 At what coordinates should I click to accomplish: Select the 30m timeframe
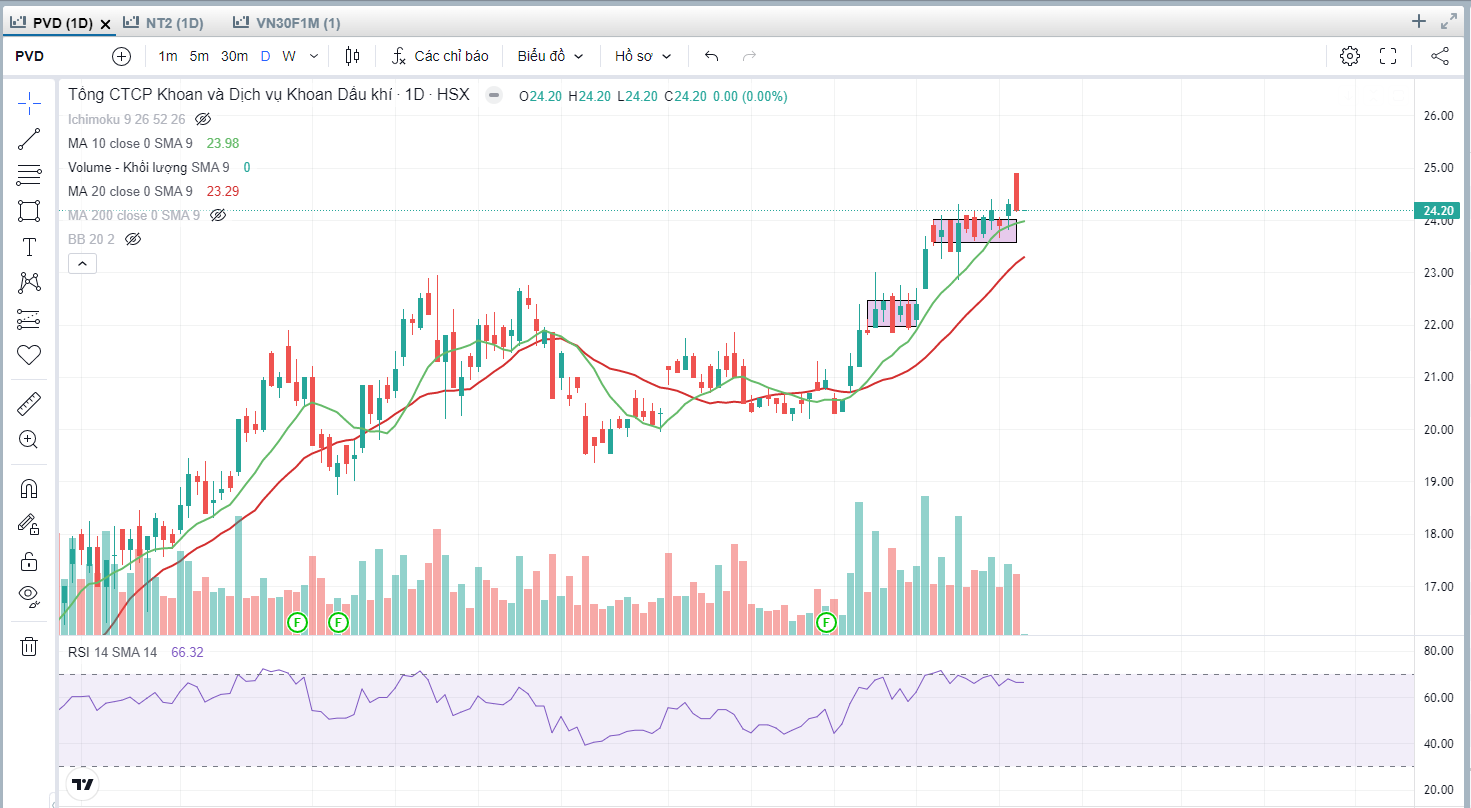point(234,56)
